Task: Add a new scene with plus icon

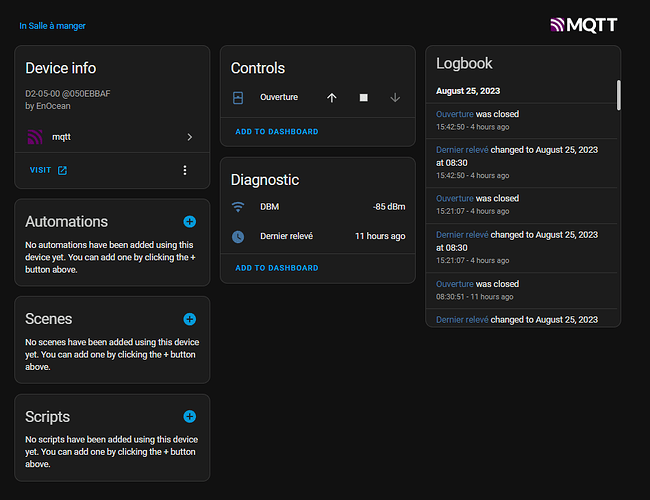Action: click(190, 319)
